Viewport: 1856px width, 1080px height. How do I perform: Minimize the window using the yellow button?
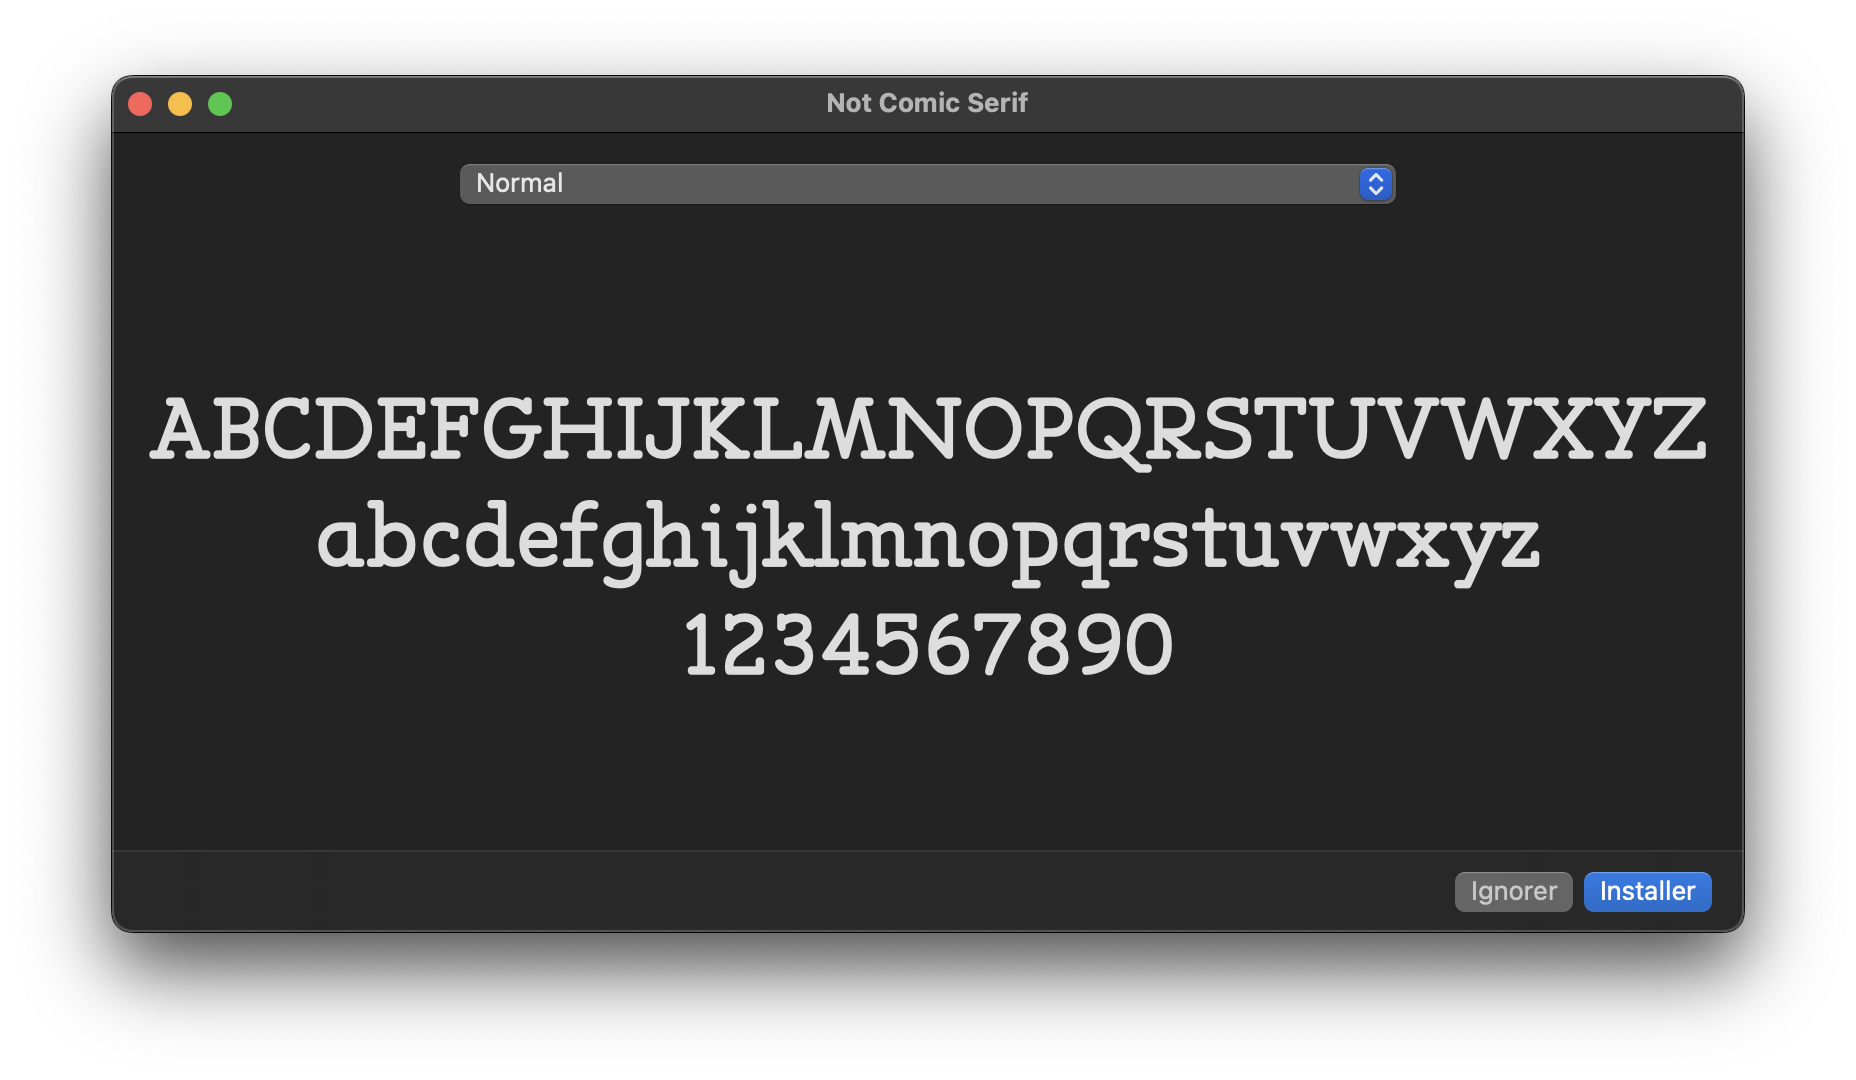click(x=180, y=104)
